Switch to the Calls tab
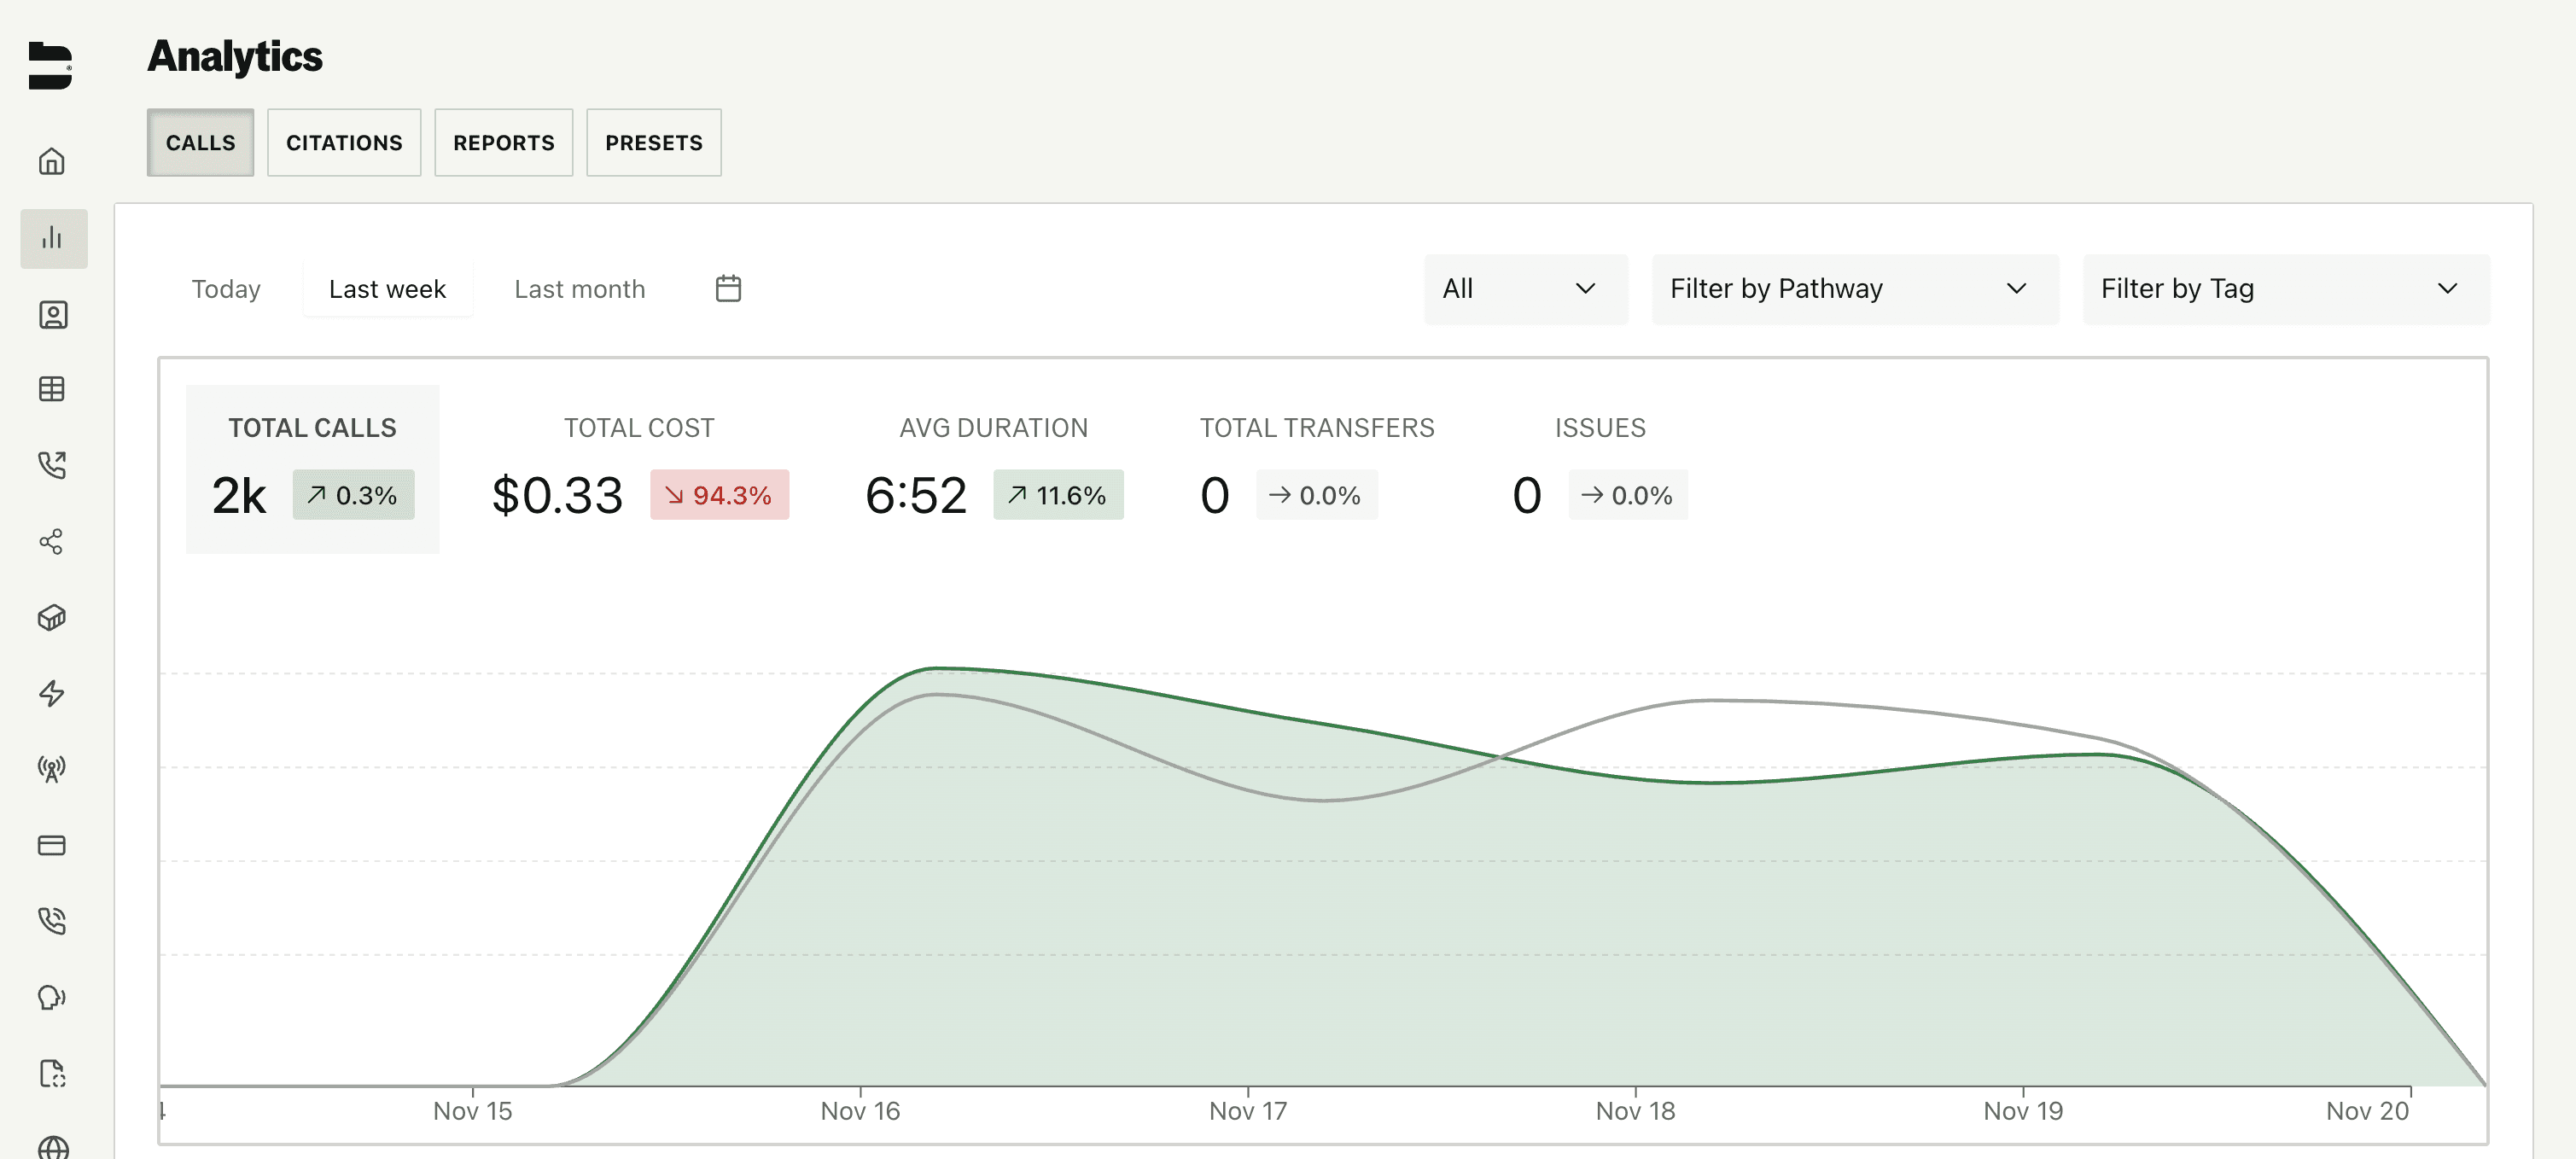The width and height of the screenshot is (2576, 1159). click(200, 142)
